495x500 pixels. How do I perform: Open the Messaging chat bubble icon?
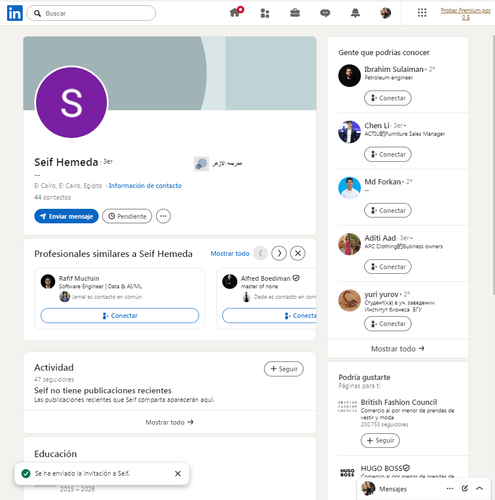pyautogui.click(x=325, y=13)
